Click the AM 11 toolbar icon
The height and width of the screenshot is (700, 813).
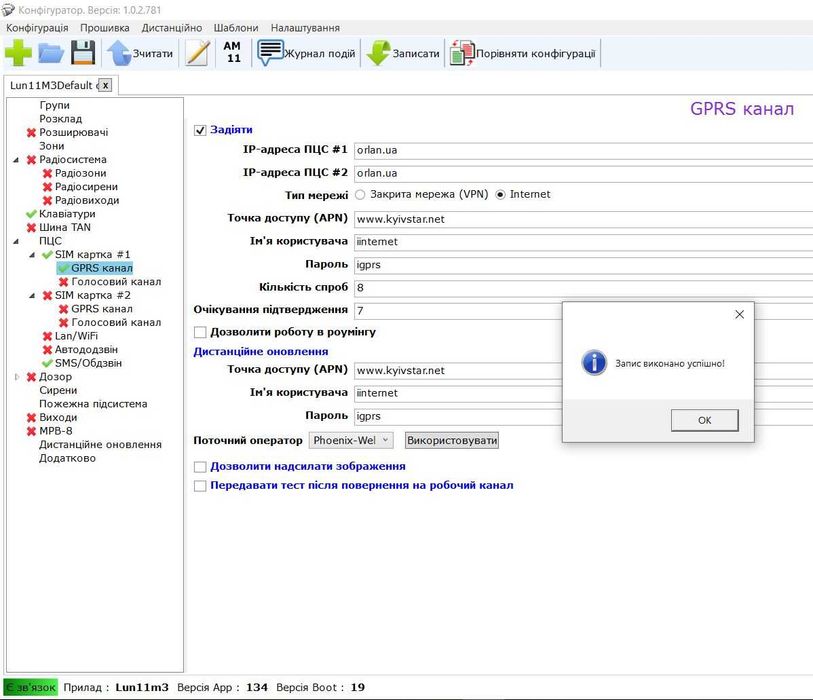click(232, 52)
